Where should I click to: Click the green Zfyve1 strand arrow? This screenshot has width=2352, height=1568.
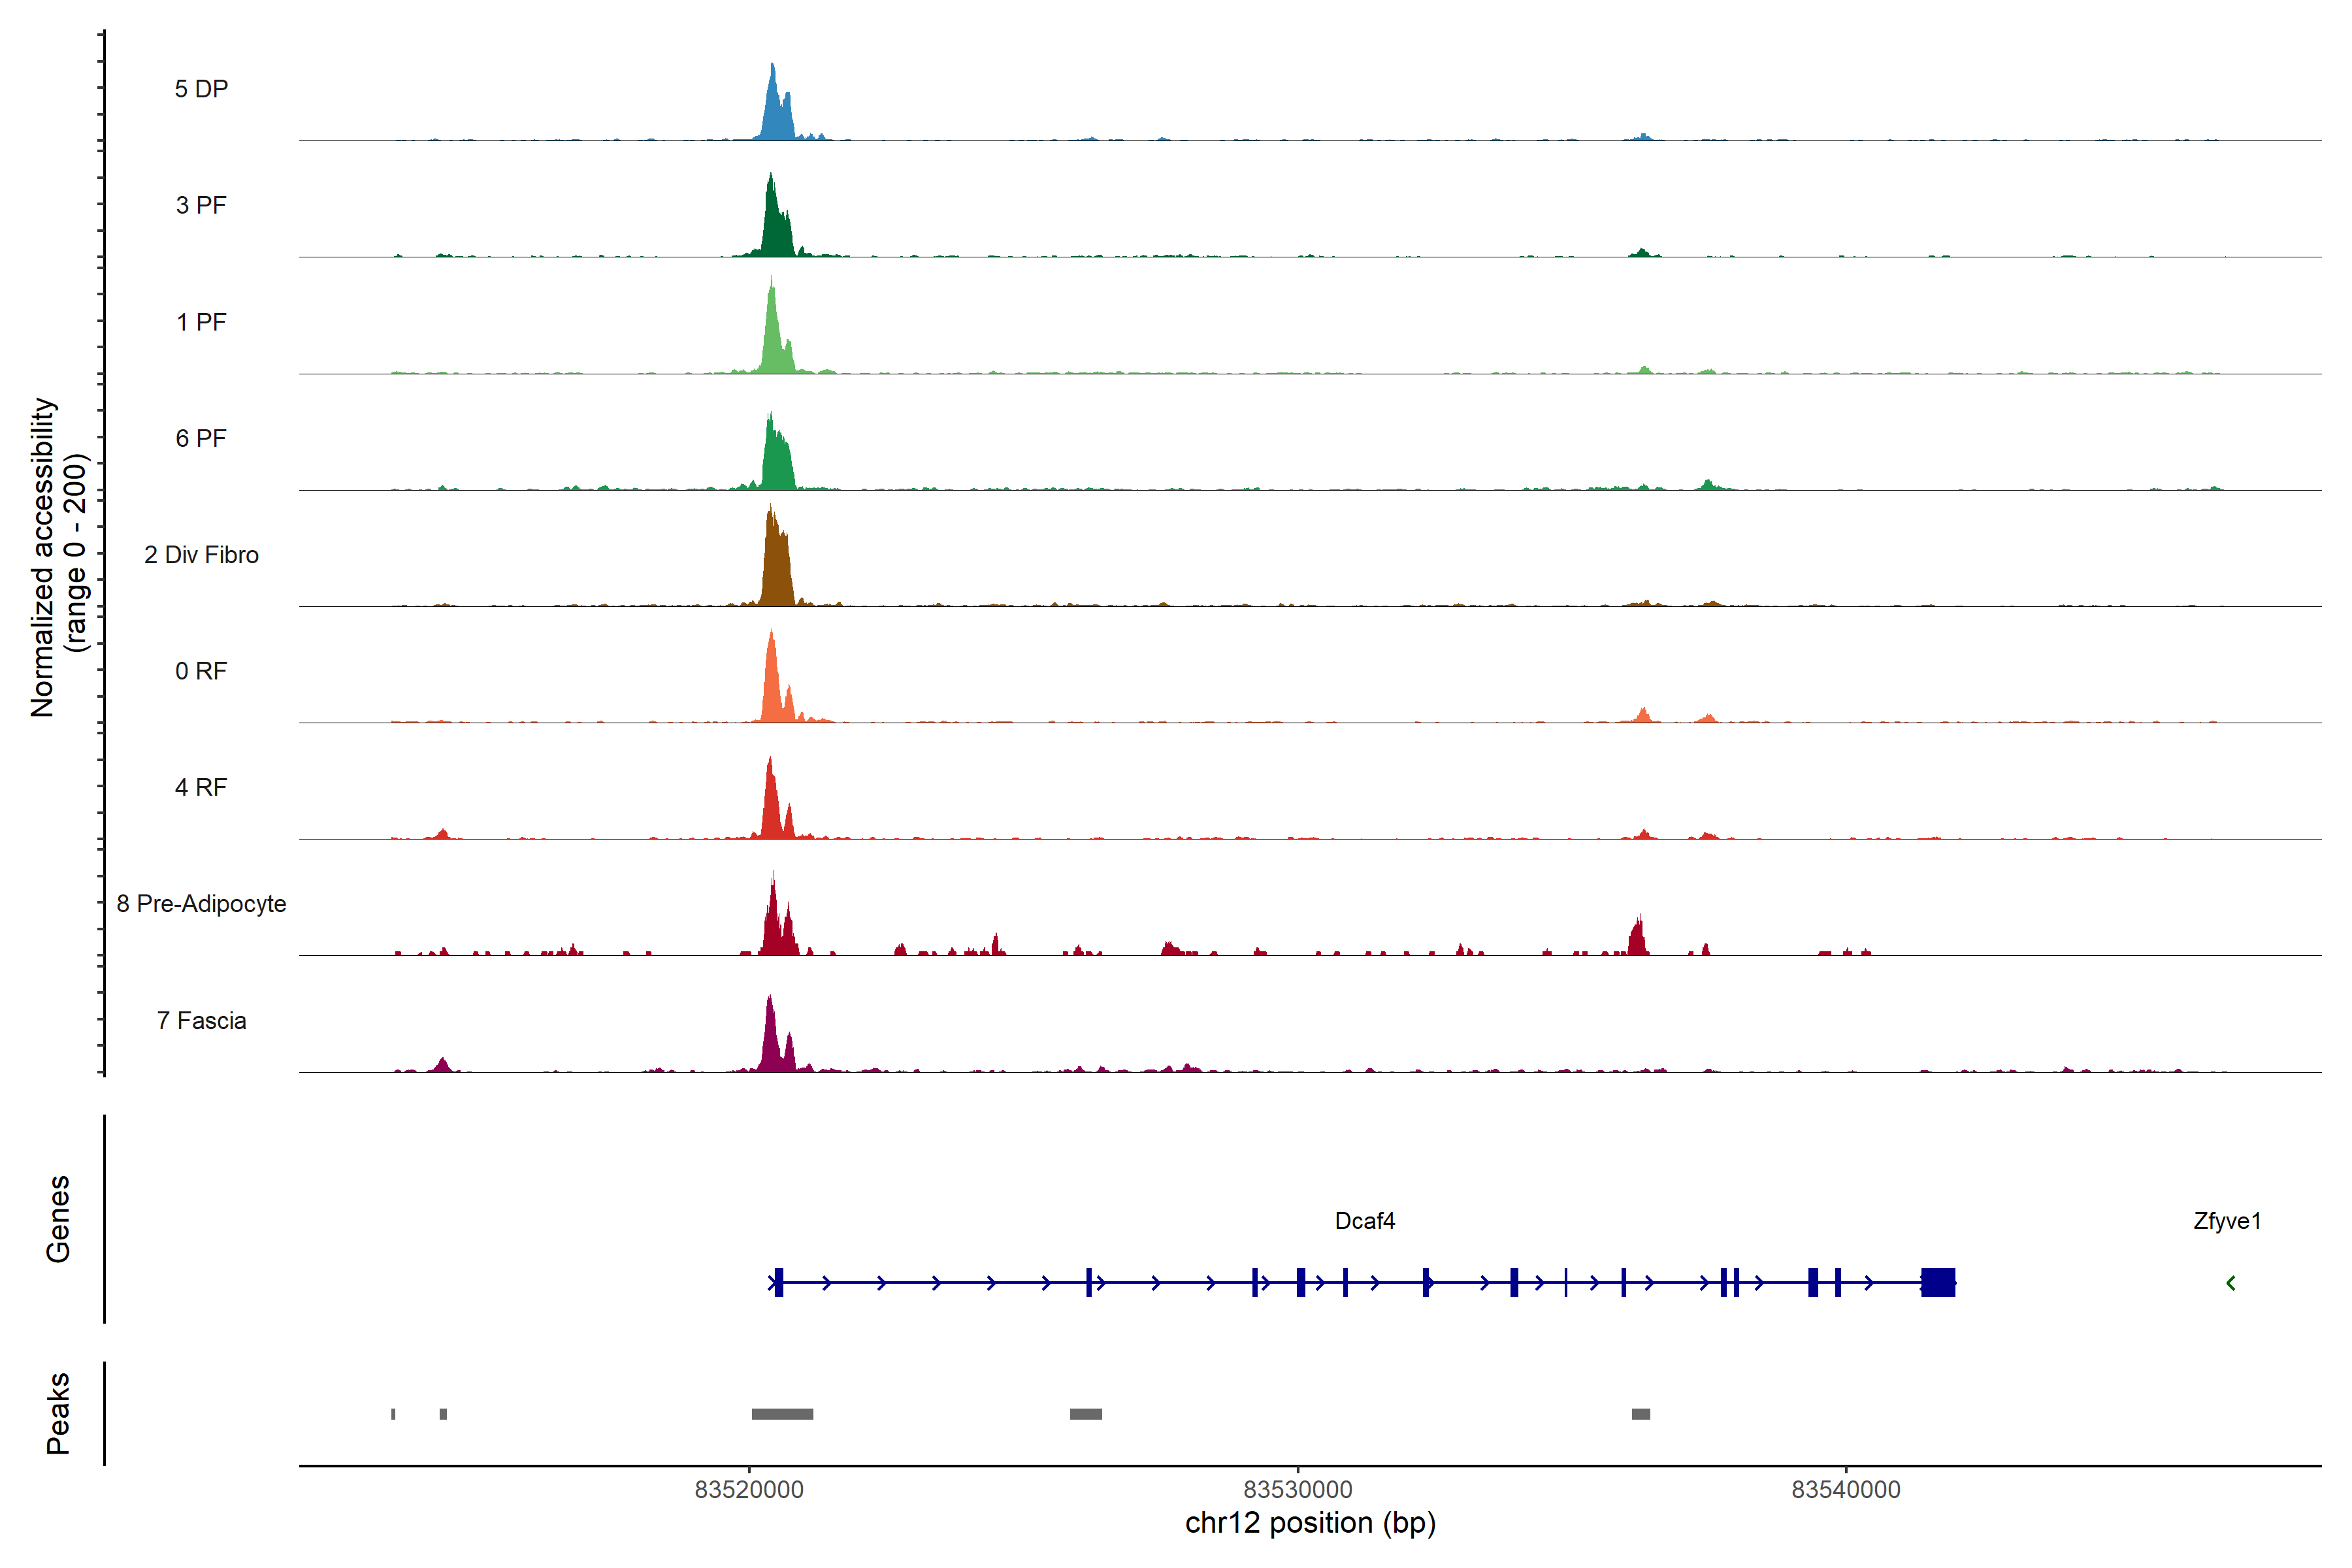point(2230,1283)
